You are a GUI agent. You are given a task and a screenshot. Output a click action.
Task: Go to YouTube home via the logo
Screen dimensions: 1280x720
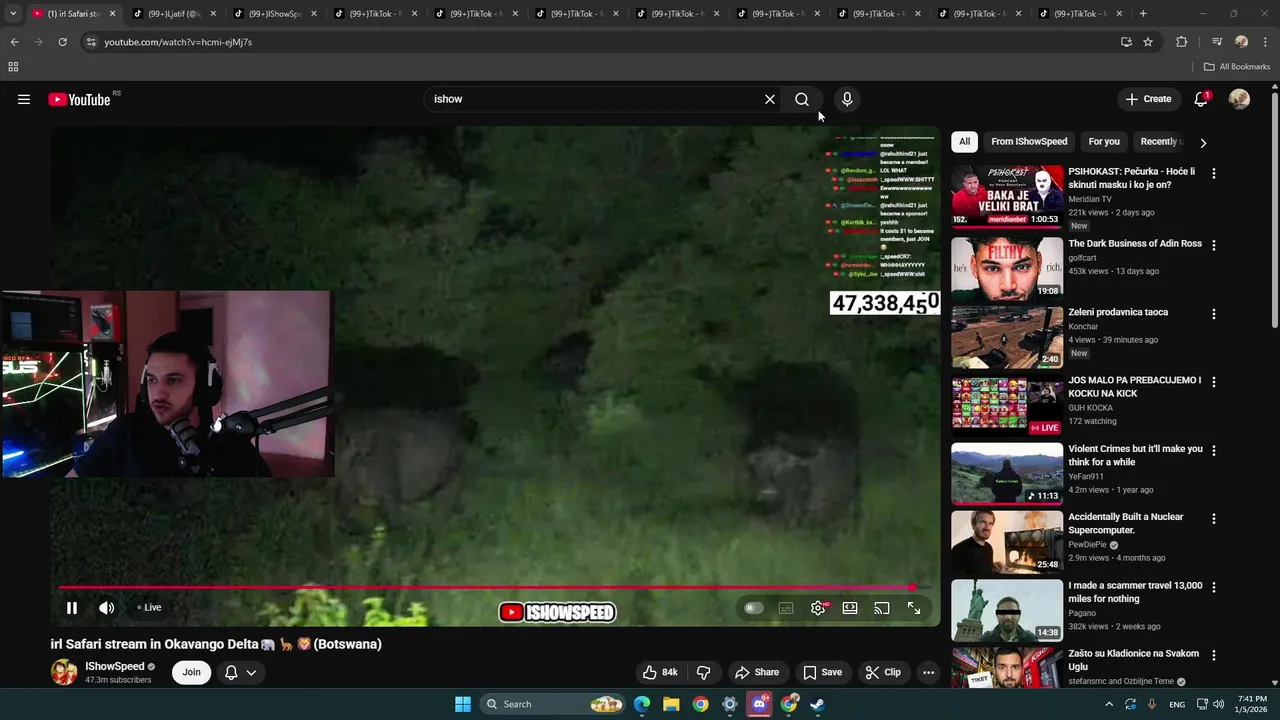click(x=79, y=99)
